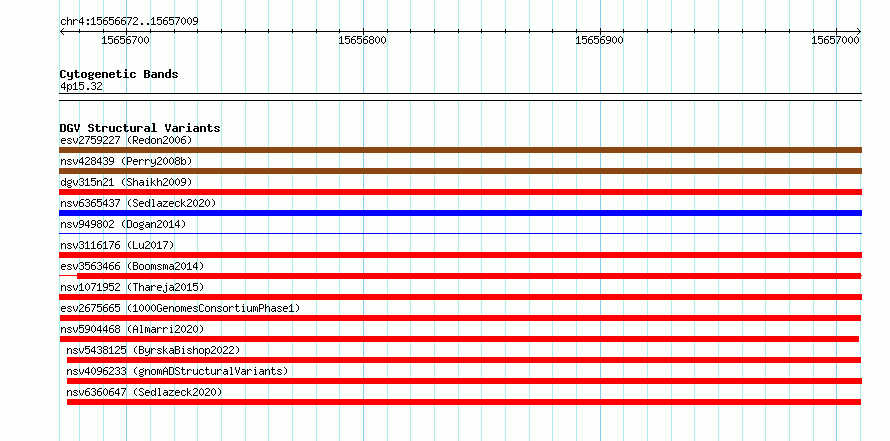Select the red nsv5438125 variant bar
The width and height of the screenshot is (890, 441).
pos(464,360)
